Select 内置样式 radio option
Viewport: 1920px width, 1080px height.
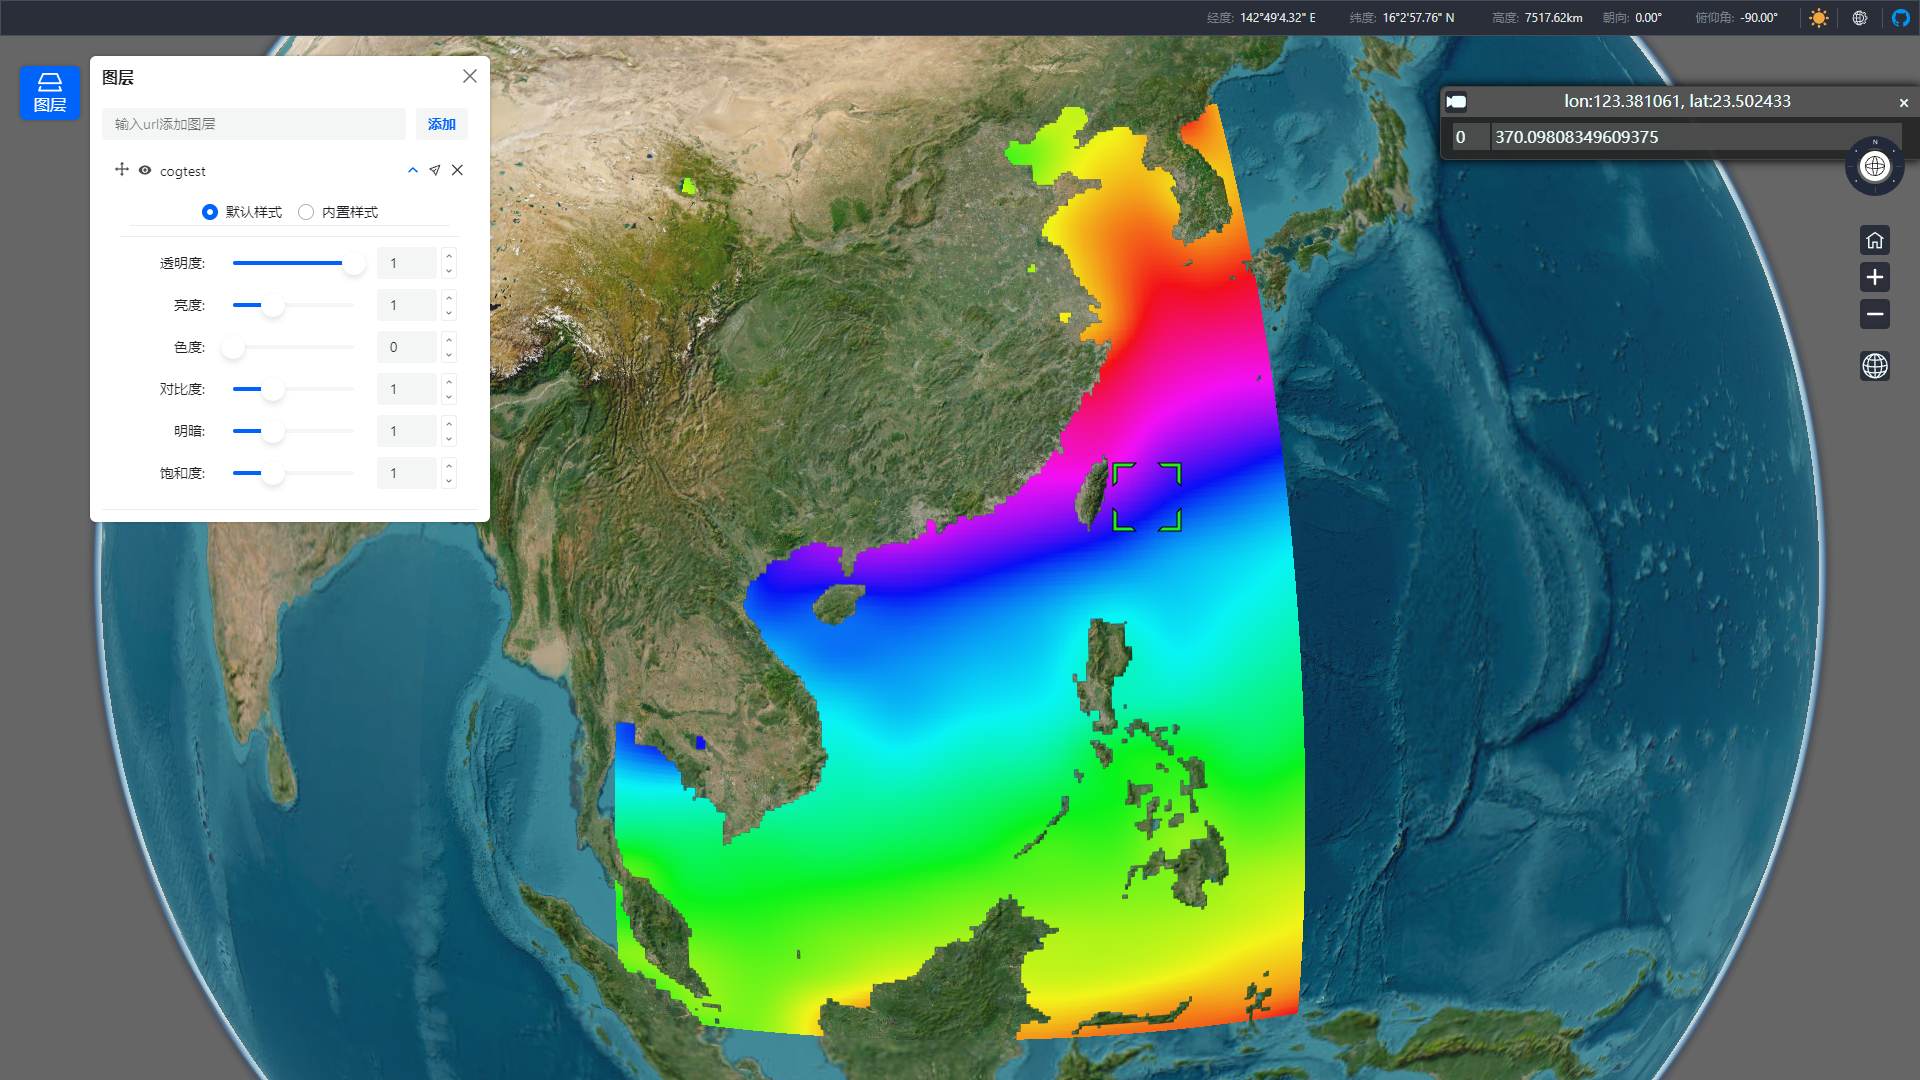coord(306,212)
